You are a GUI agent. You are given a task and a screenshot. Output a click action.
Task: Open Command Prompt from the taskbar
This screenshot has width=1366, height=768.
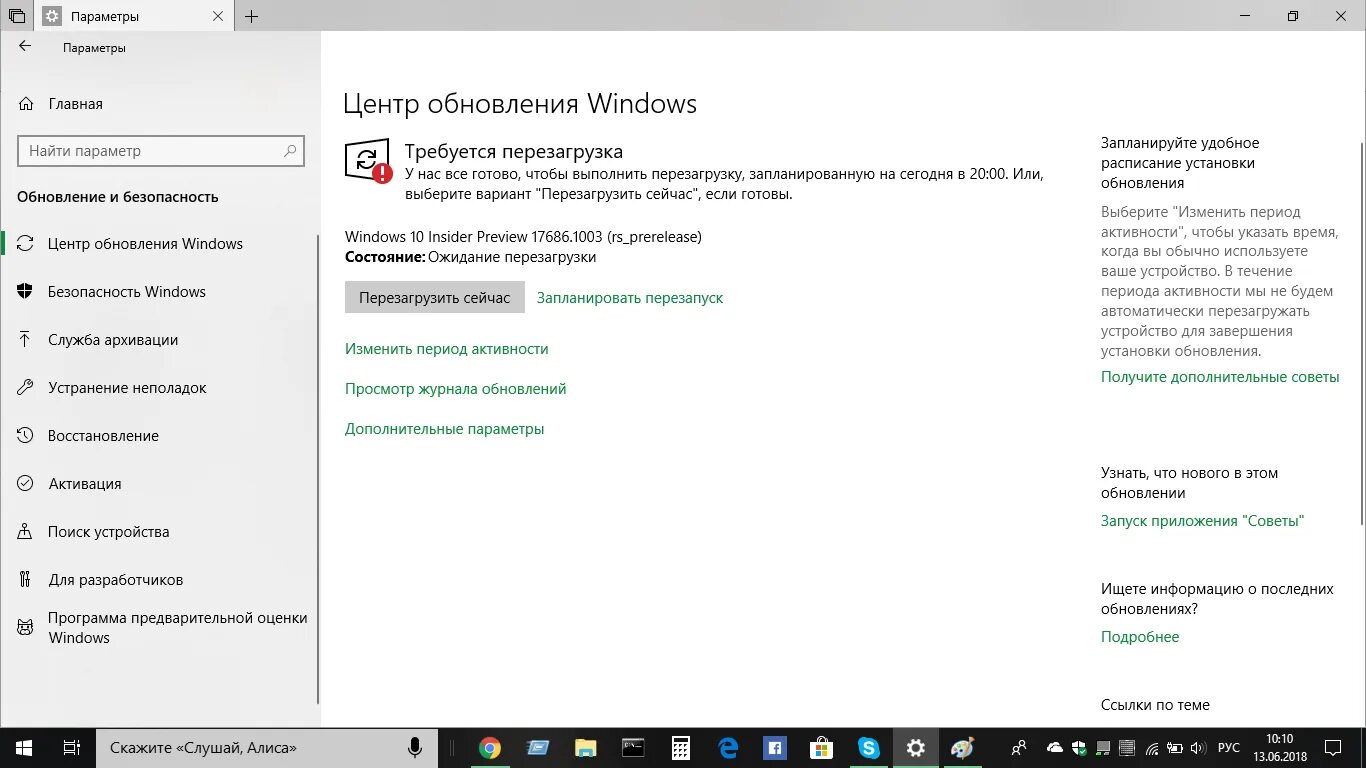(633, 748)
